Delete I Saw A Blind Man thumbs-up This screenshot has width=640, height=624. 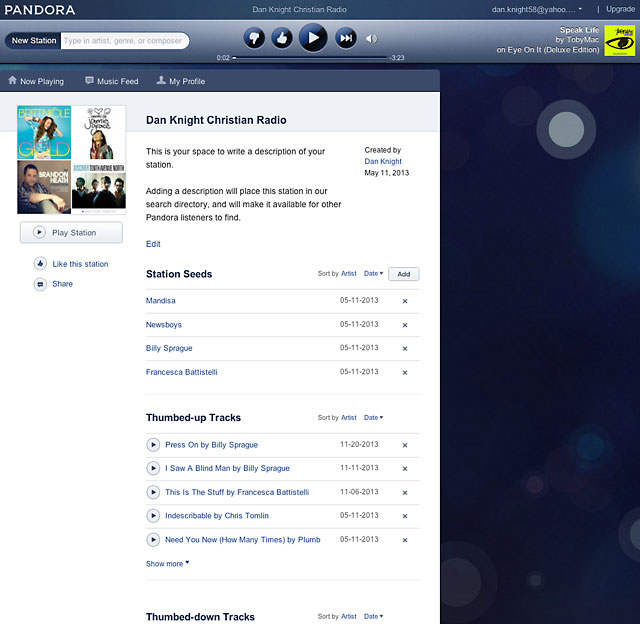(405, 469)
